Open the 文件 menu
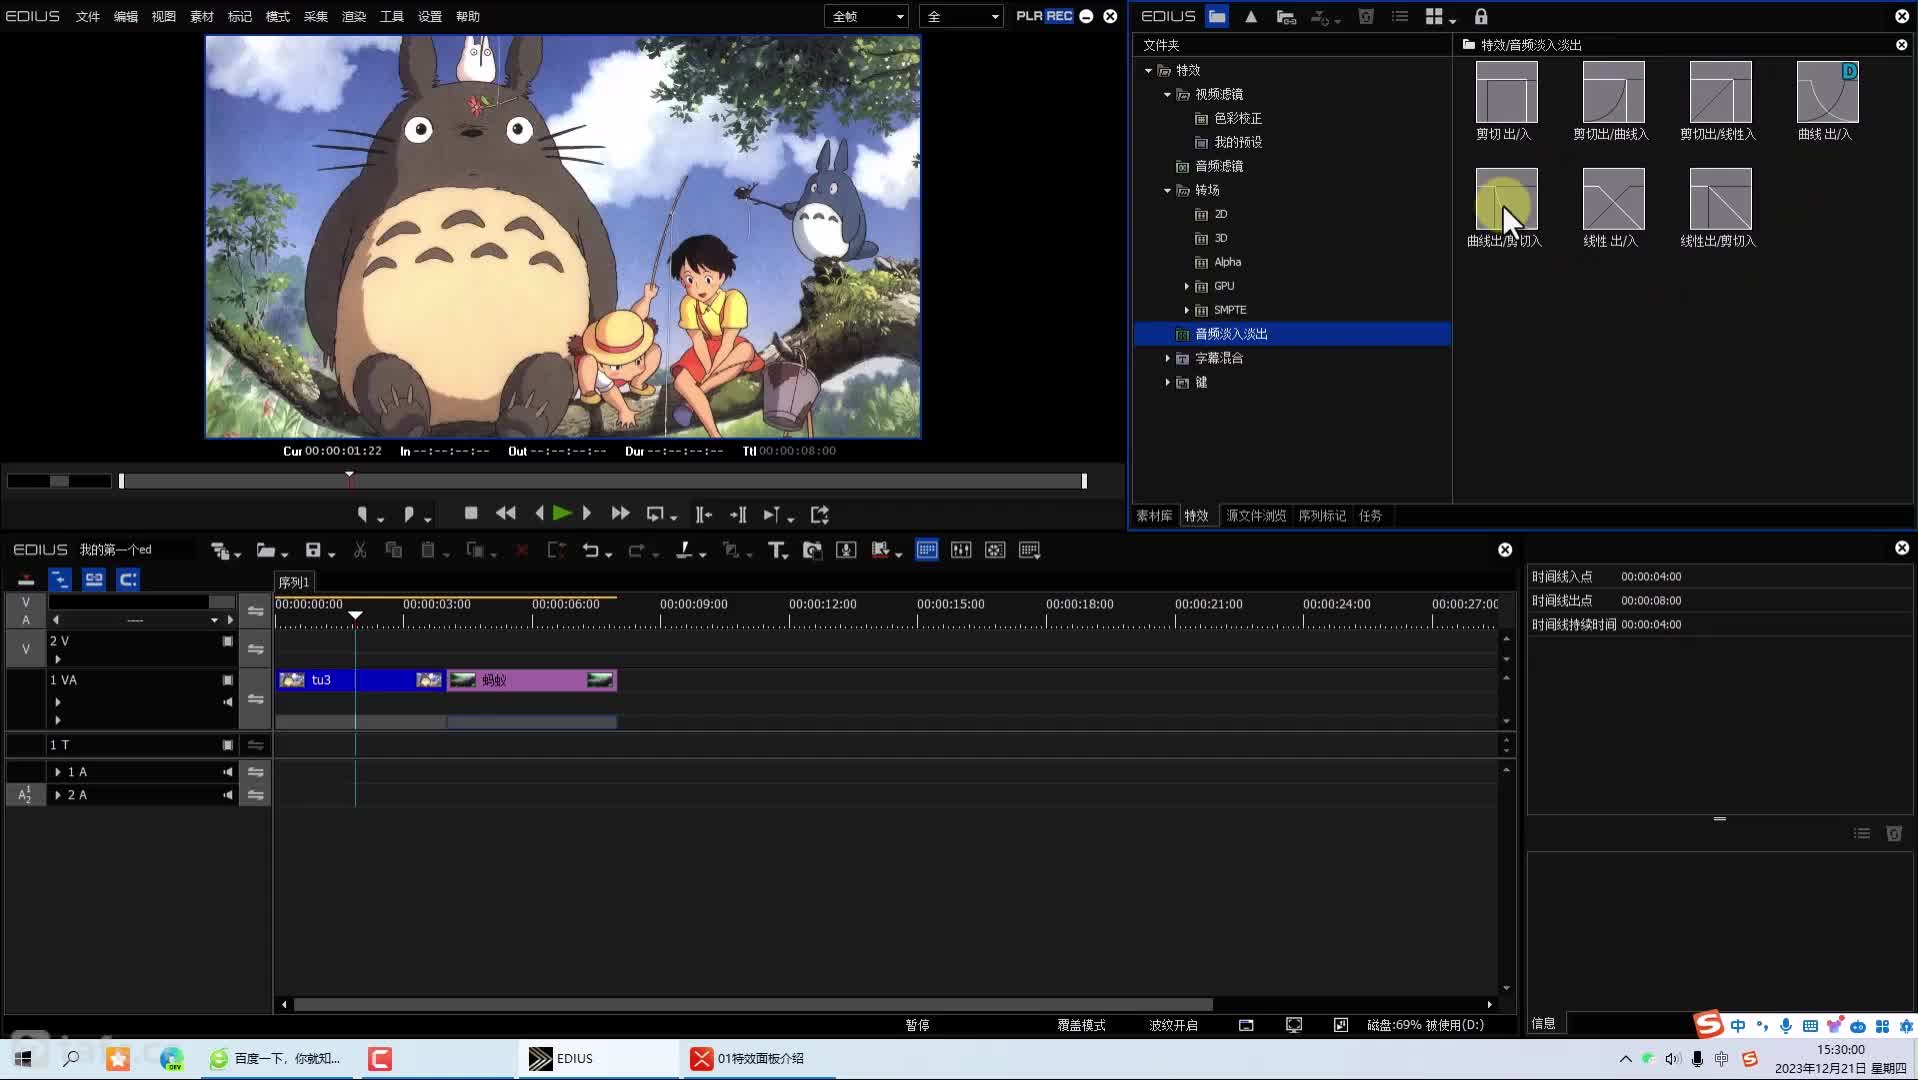 (88, 16)
